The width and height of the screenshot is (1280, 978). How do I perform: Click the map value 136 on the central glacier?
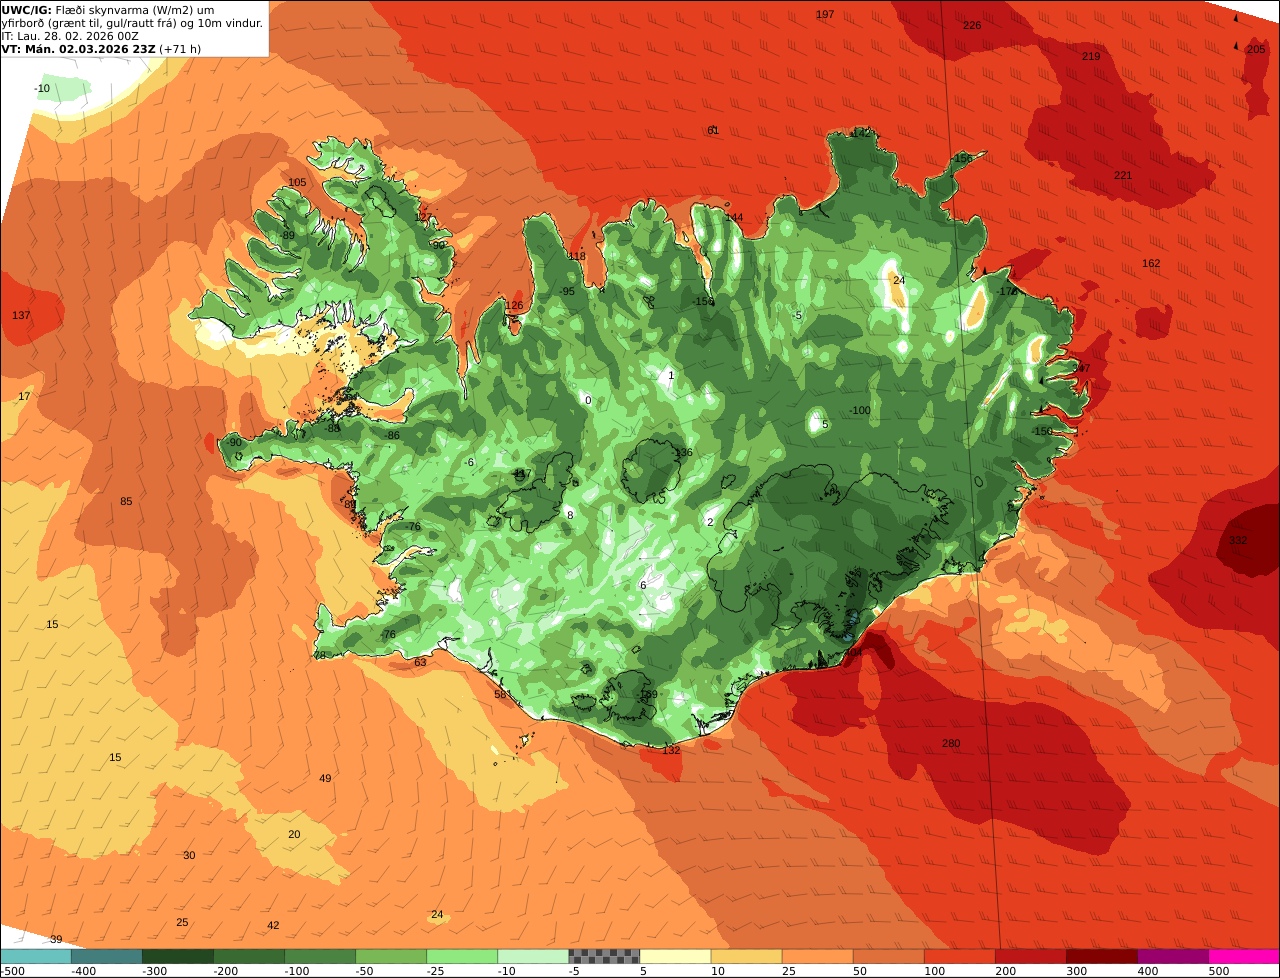click(x=683, y=452)
